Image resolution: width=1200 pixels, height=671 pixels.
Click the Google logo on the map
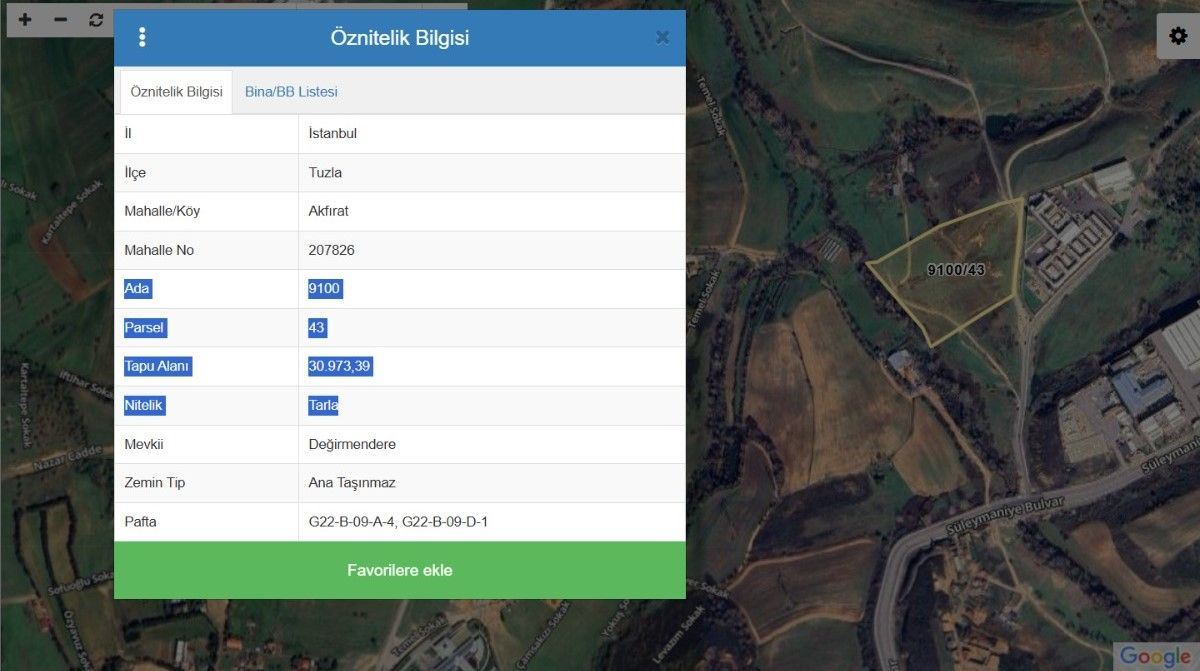click(1156, 656)
